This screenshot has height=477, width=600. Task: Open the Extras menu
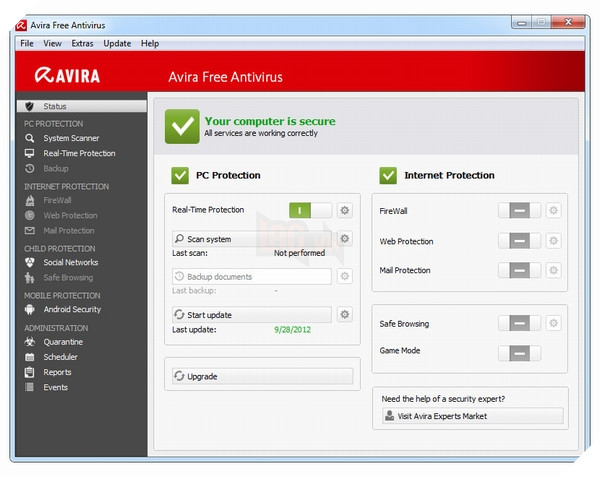click(82, 44)
